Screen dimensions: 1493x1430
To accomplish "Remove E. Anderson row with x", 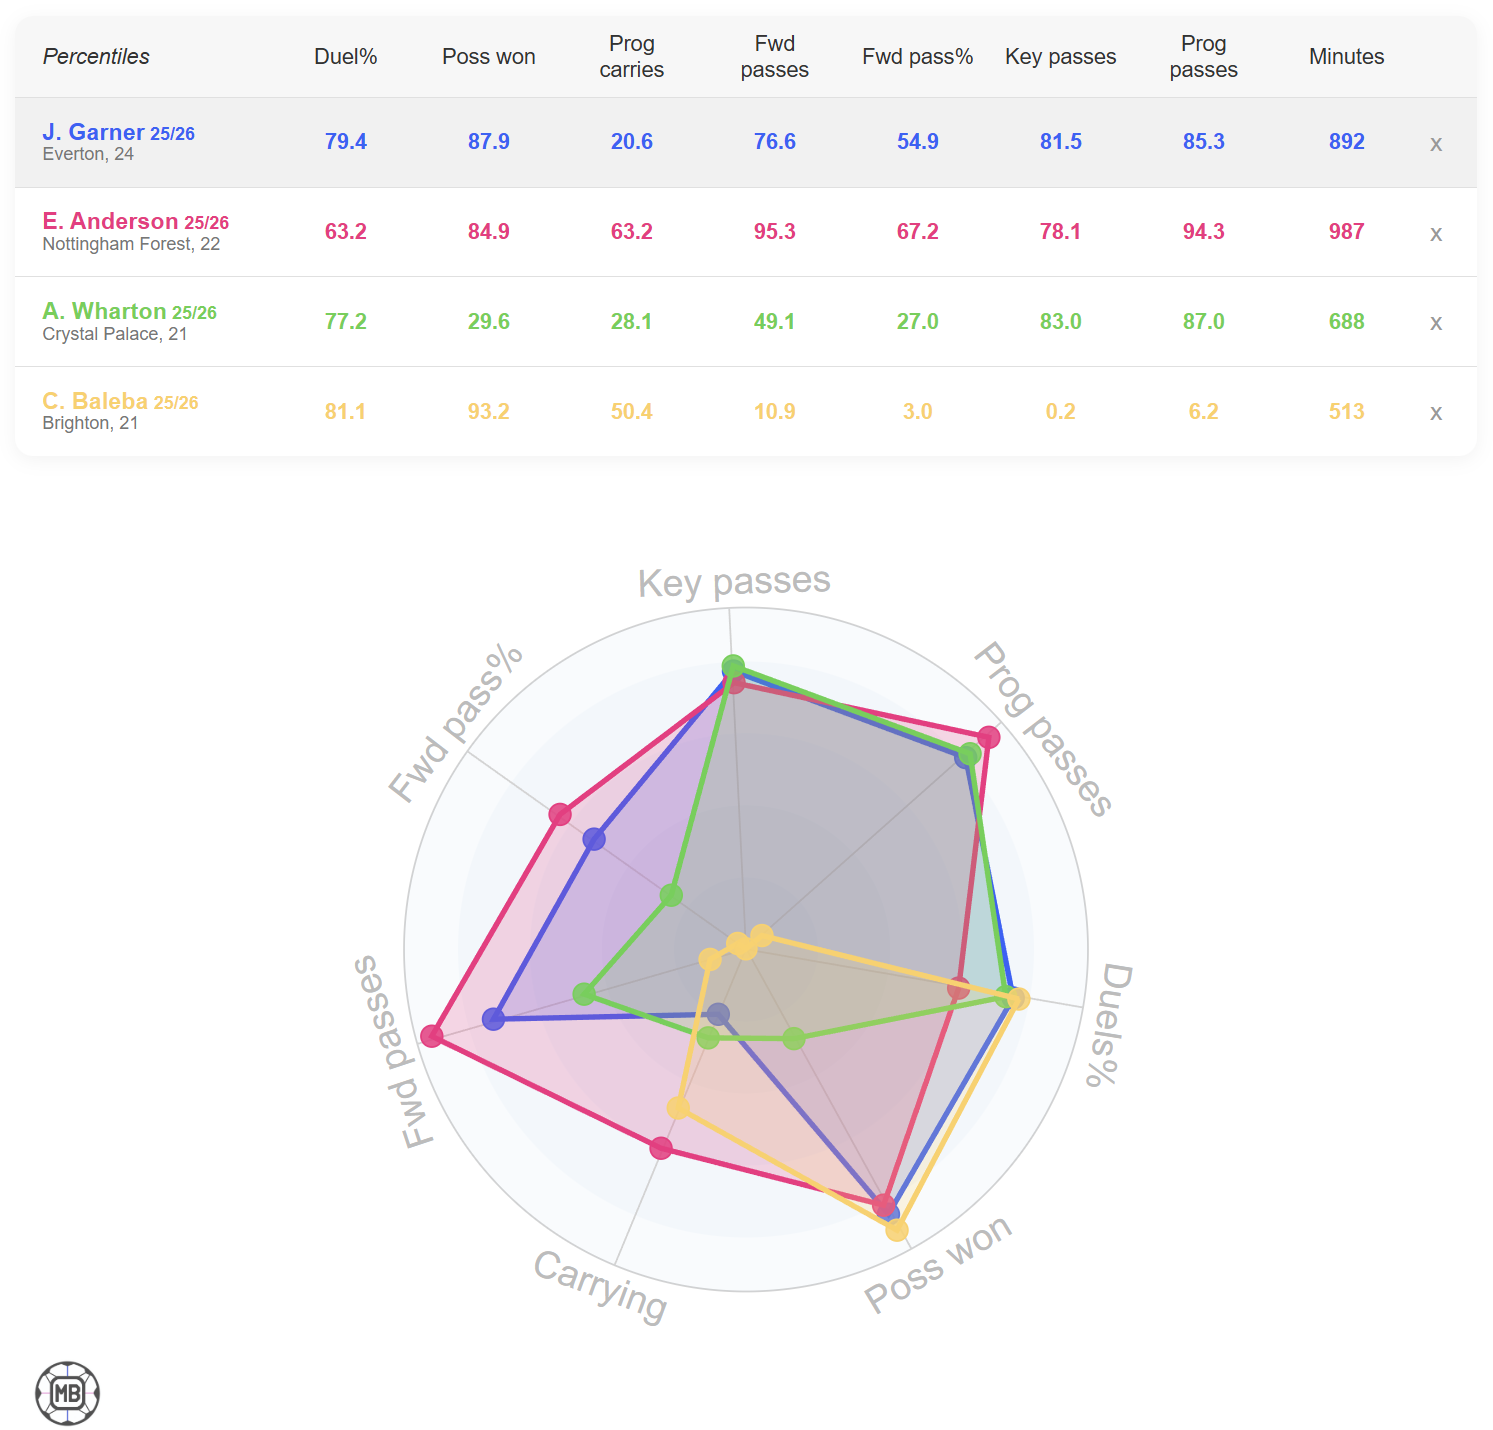I will (x=1435, y=234).
